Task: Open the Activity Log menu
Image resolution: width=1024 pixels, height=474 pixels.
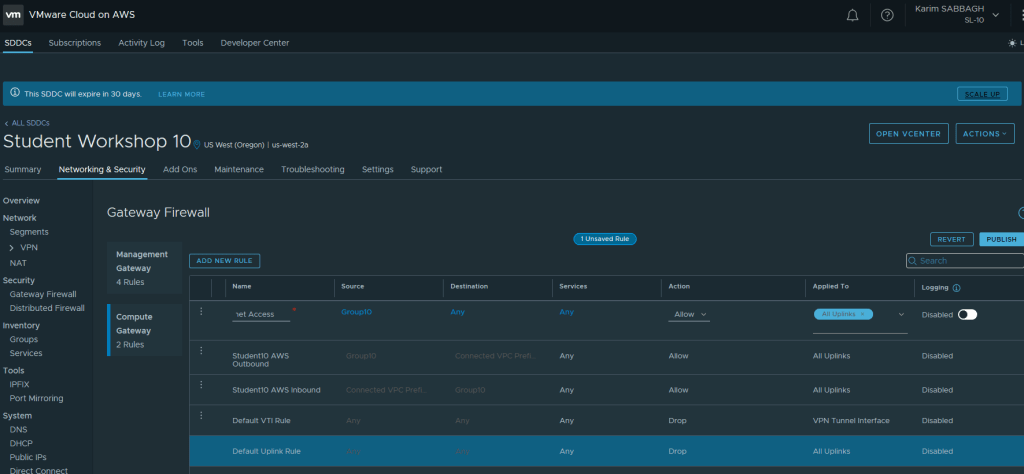Action: [x=141, y=43]
